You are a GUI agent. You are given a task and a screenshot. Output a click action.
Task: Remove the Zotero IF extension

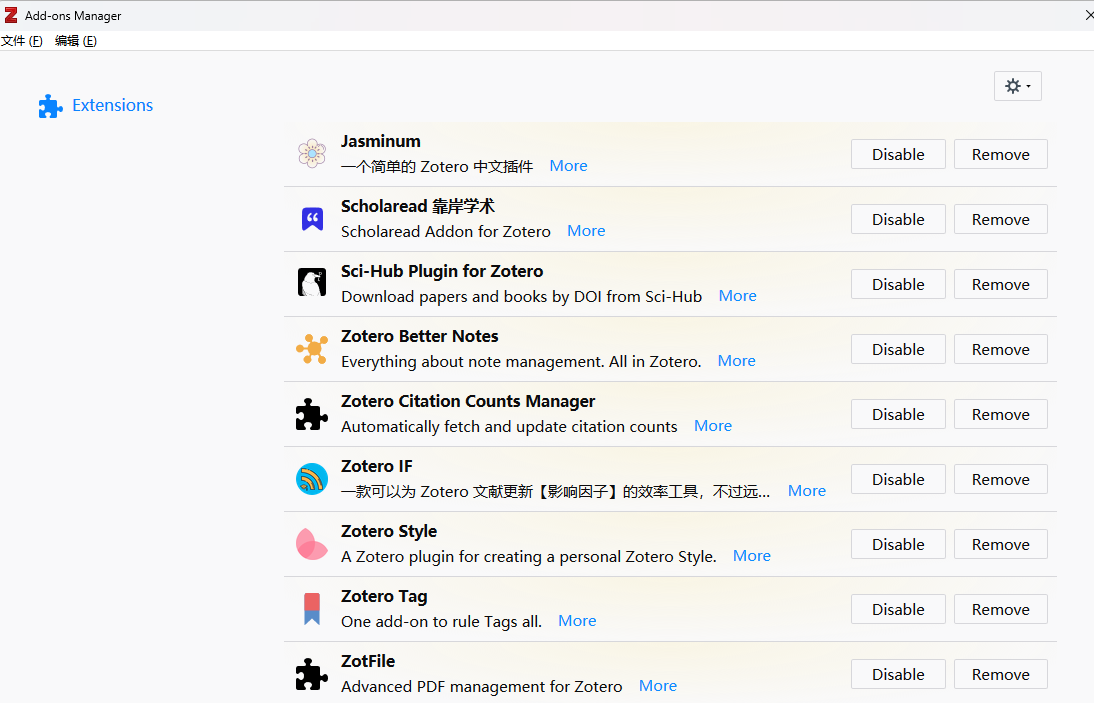click(1001, 479)
